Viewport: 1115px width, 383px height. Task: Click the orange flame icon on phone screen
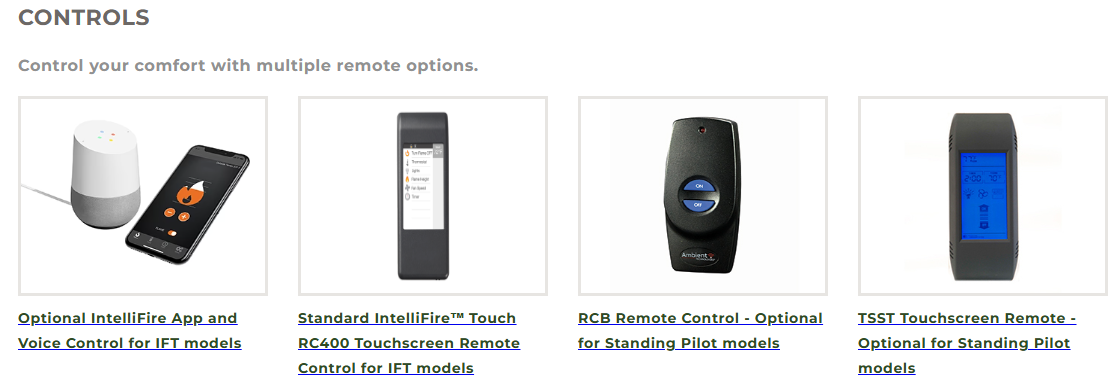(x=190, y=194)
